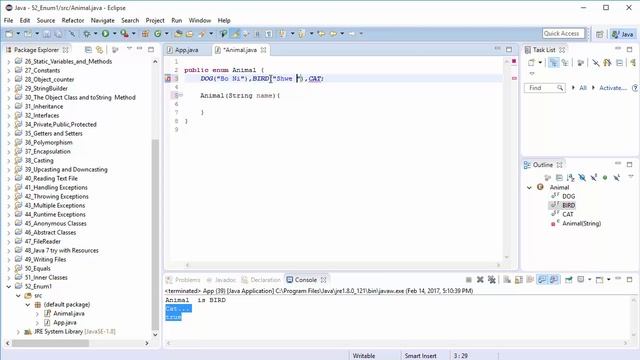Image resolution: width=640 pixels, height=360 pixels.
Task: Open the File menu
Action: coord(8,20)
